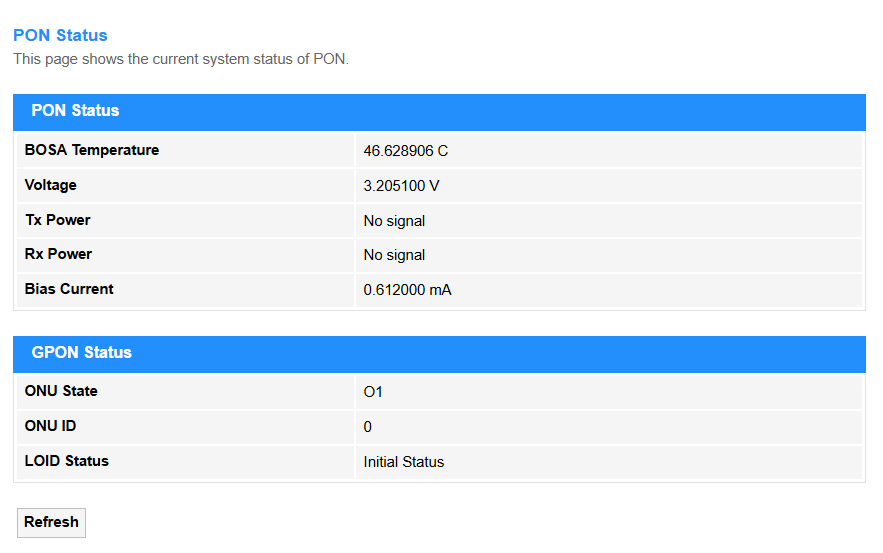Click the PON Status page title

[x=60, y=35]
